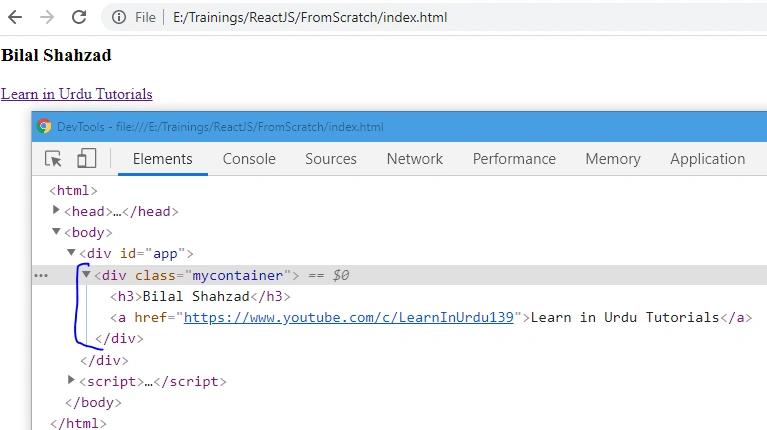Select the opening html tag line
This screenshot has width=767, height=430.
click(x=73, y=190)
